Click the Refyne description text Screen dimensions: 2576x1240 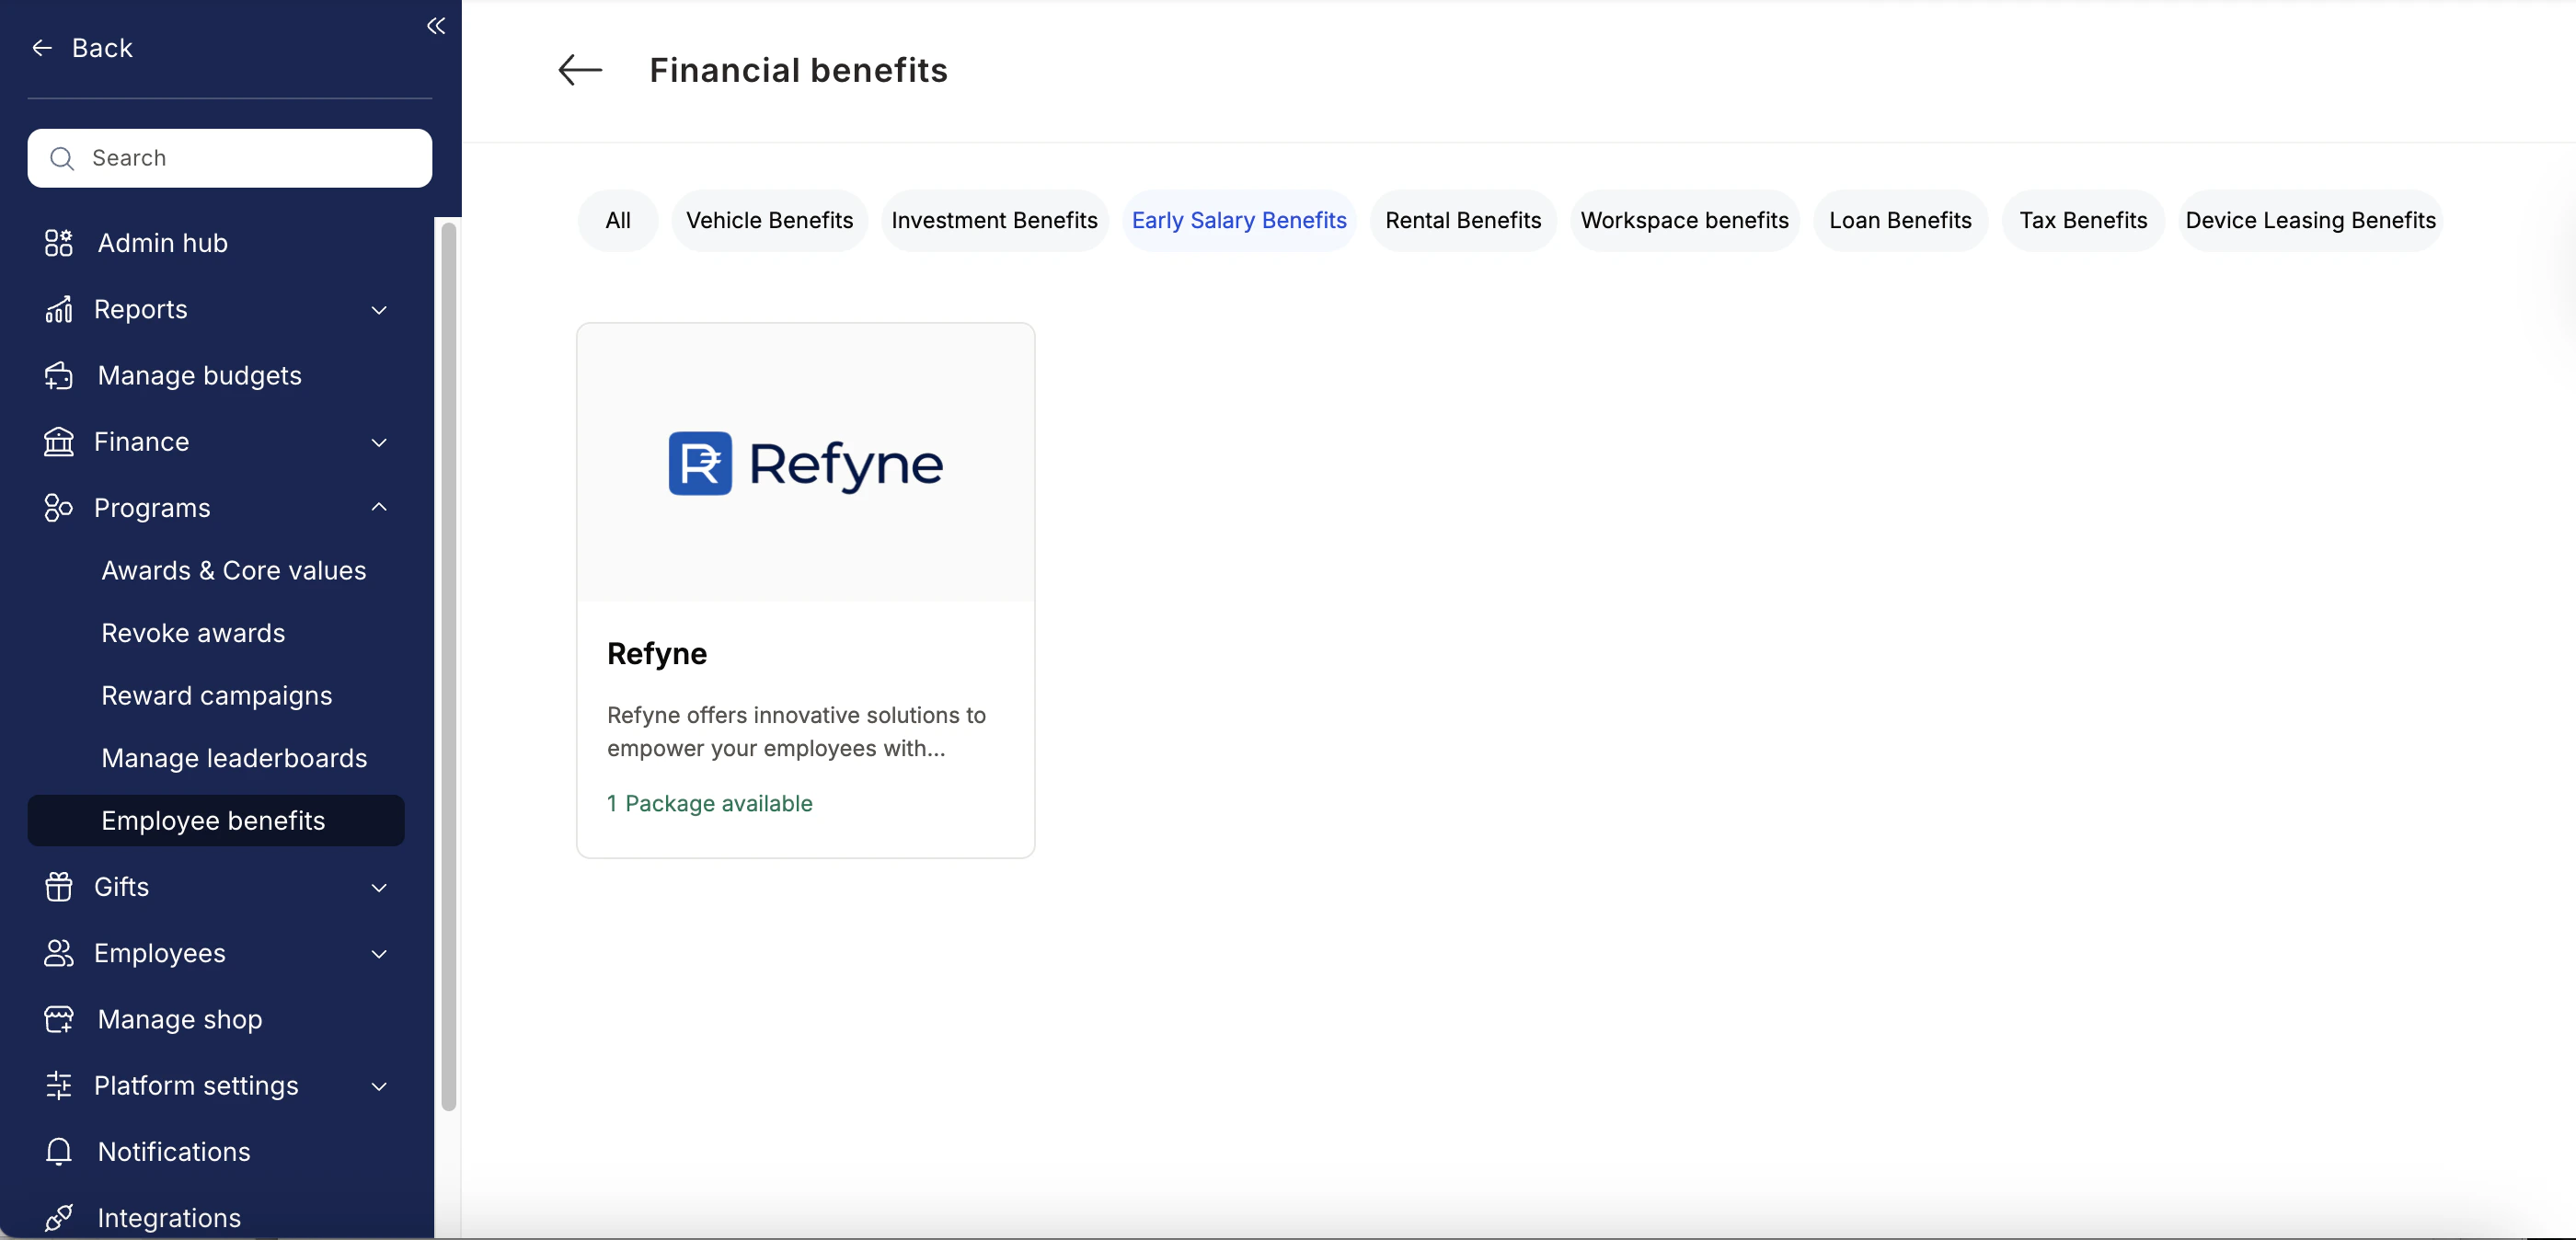click(x=796, y=731)
